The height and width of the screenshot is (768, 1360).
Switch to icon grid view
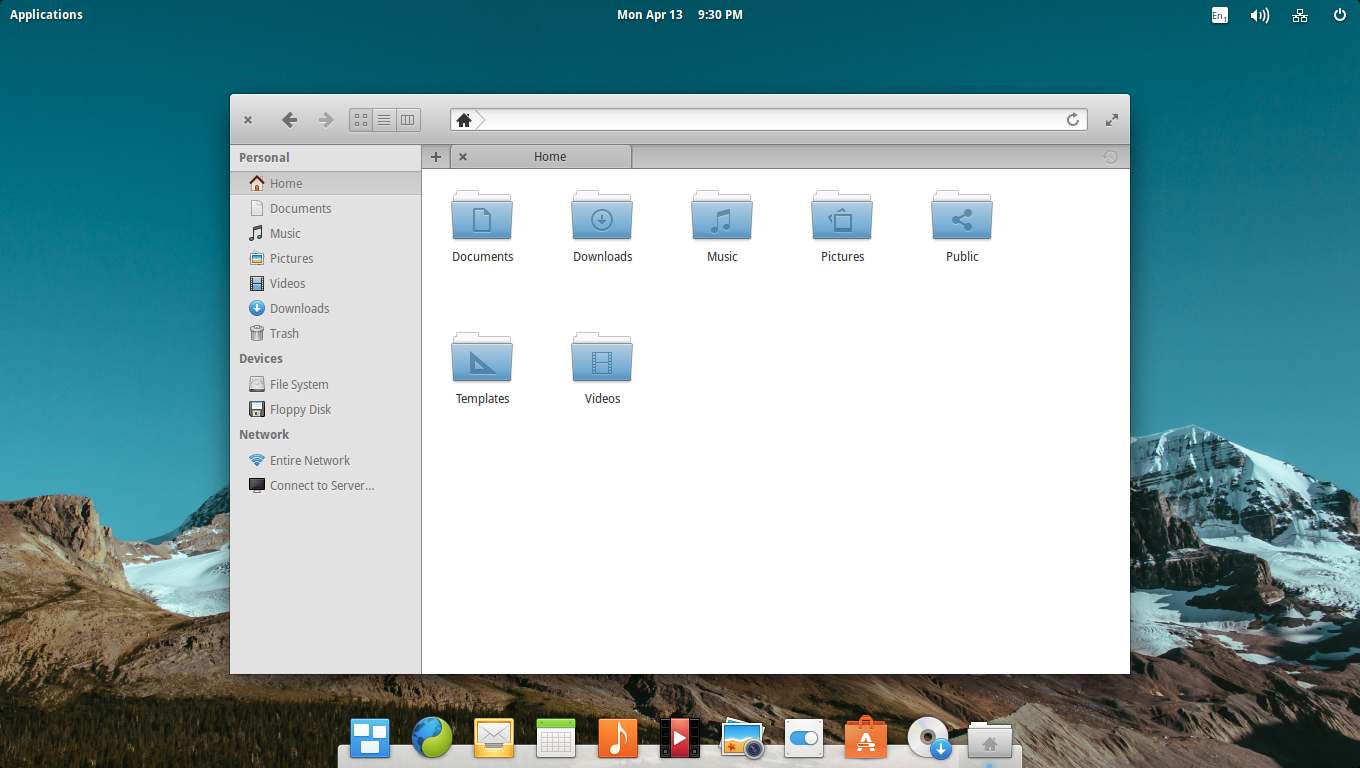pos(361,120)
